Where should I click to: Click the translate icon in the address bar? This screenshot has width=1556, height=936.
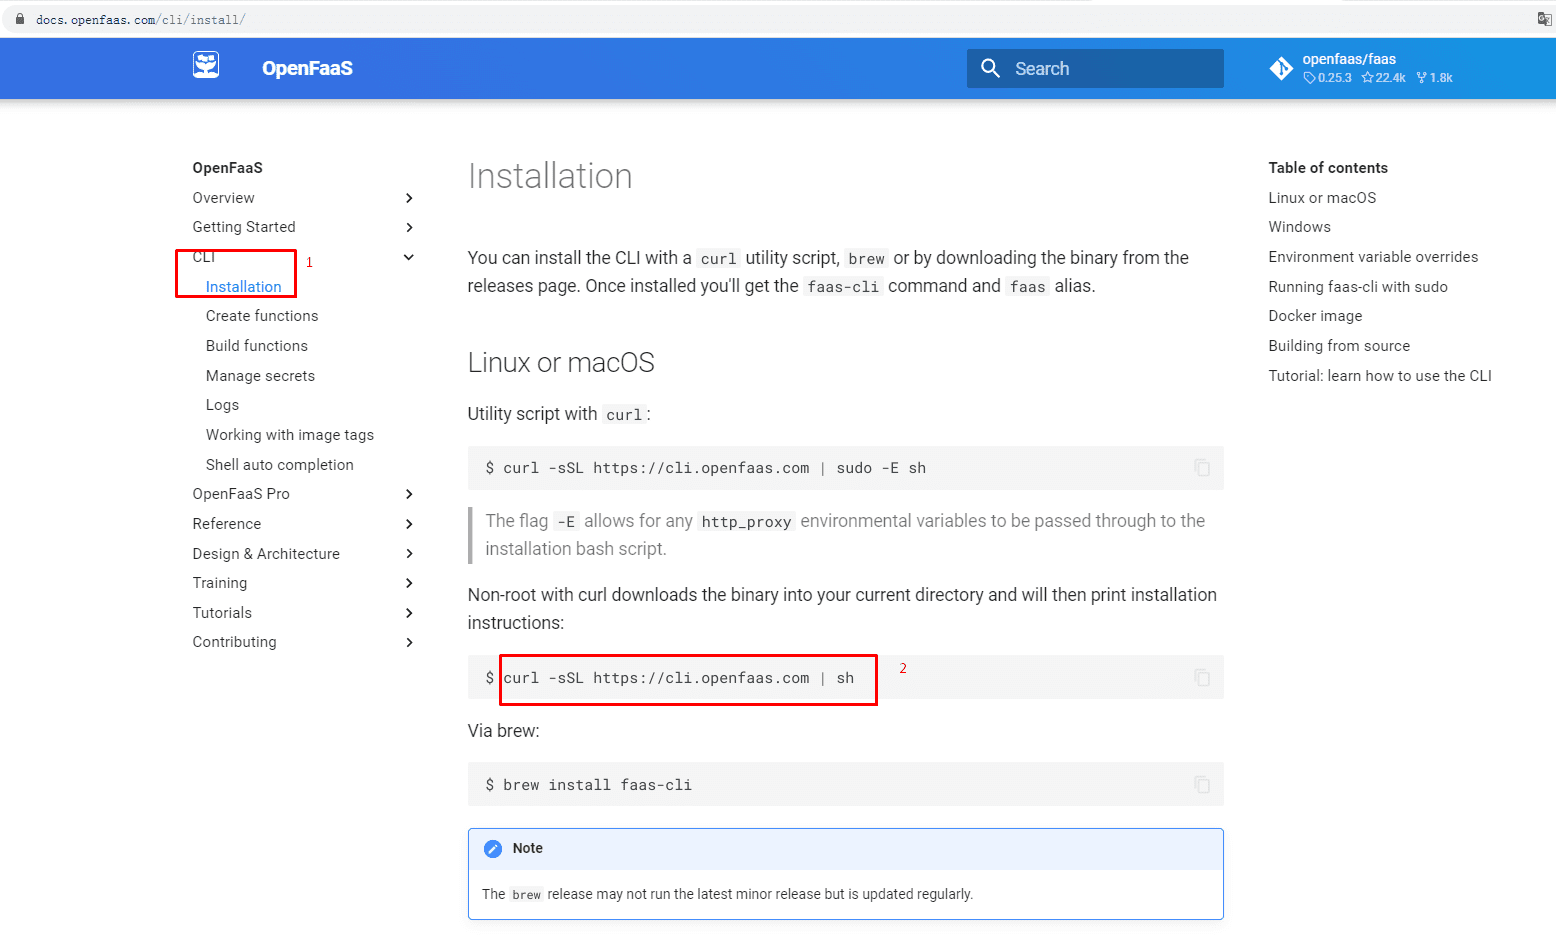1544,19
